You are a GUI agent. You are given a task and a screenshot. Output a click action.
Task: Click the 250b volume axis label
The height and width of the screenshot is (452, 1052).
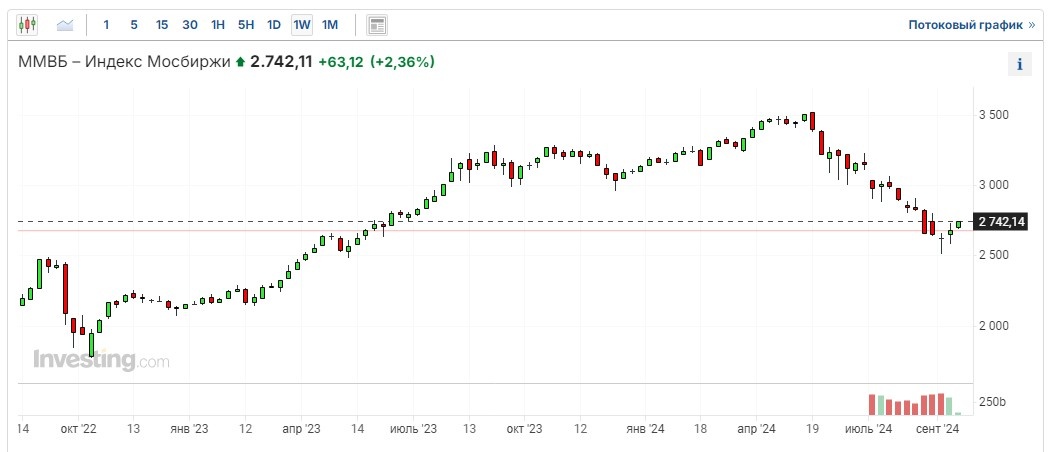pyautogui.click(x=994, y=402)
